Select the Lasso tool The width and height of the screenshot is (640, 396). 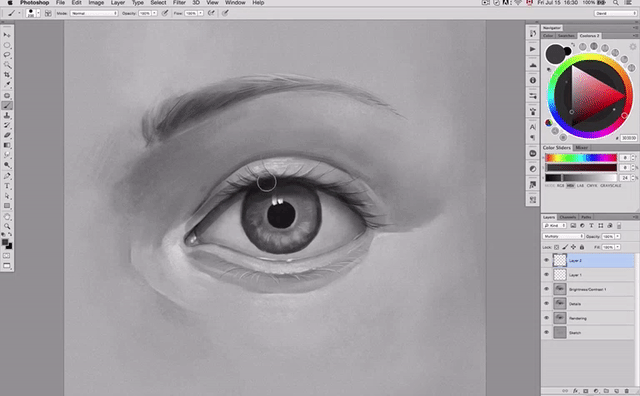[x=7, y=55]
